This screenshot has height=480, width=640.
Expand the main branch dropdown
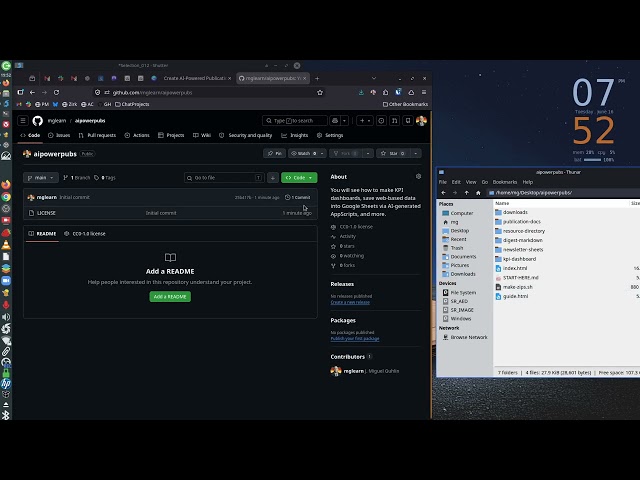(41, 178)
